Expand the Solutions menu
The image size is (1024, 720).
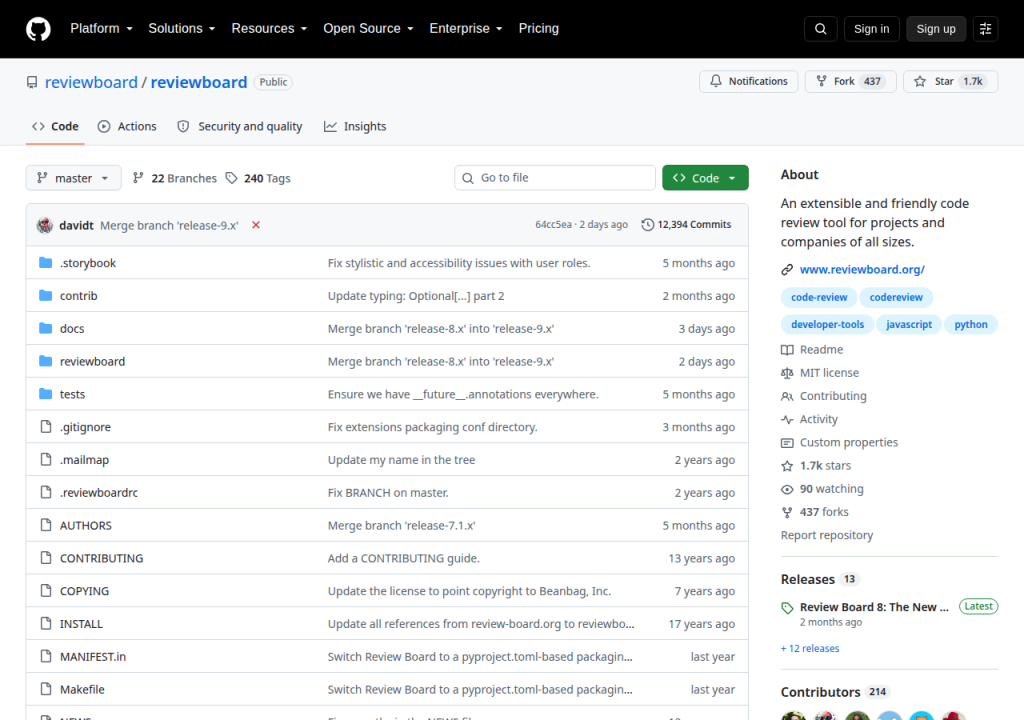(182, 29)
